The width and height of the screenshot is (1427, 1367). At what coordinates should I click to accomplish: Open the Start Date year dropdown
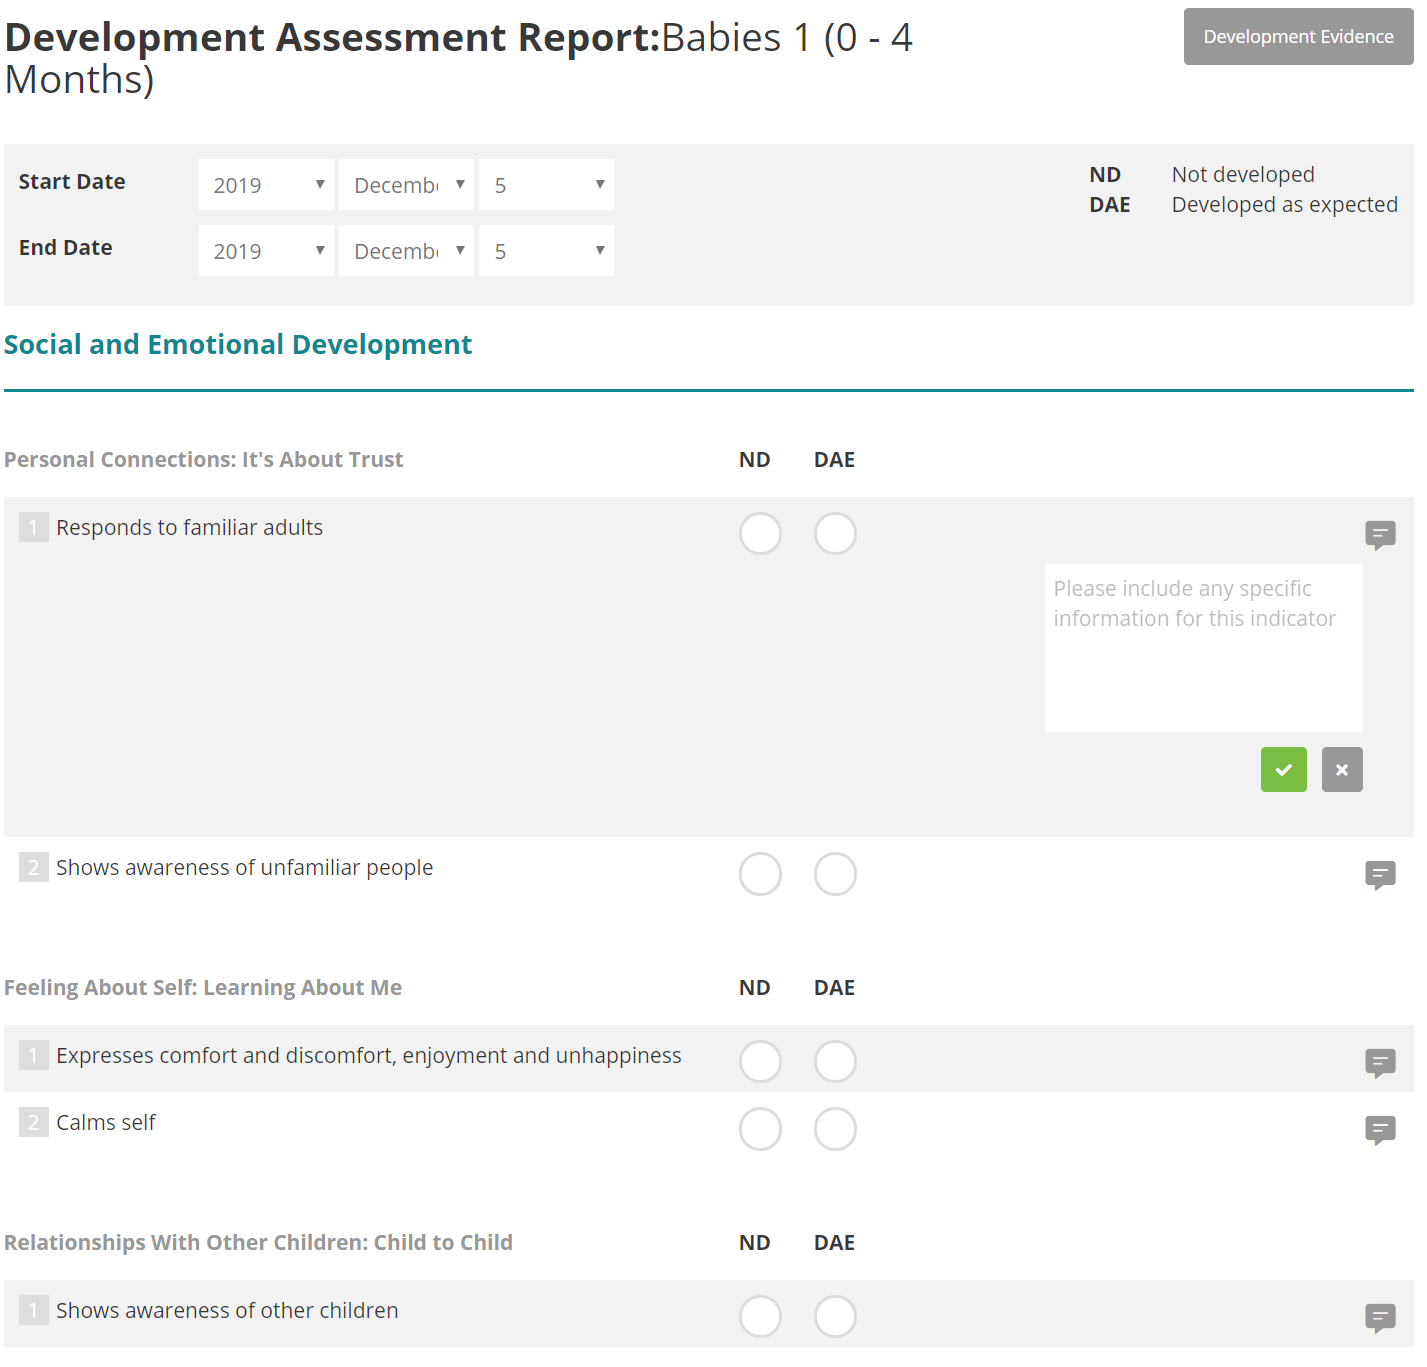(266, 184)
